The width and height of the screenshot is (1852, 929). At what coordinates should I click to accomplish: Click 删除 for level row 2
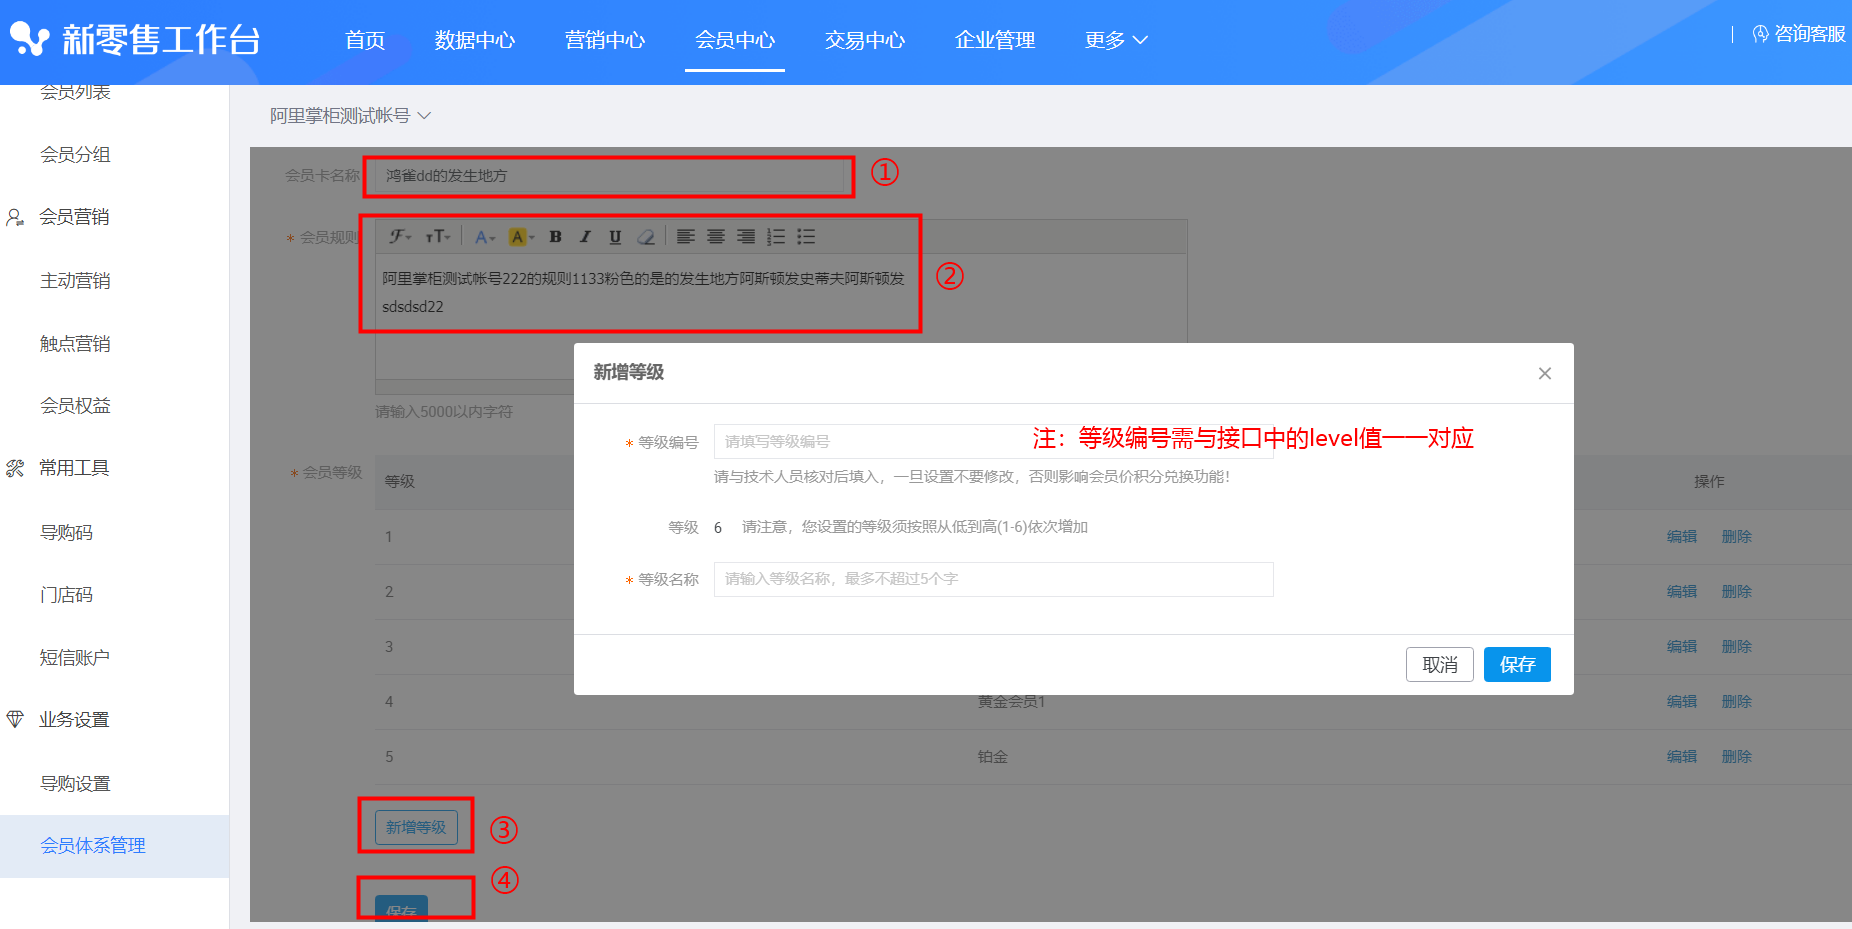(1737, 592)
